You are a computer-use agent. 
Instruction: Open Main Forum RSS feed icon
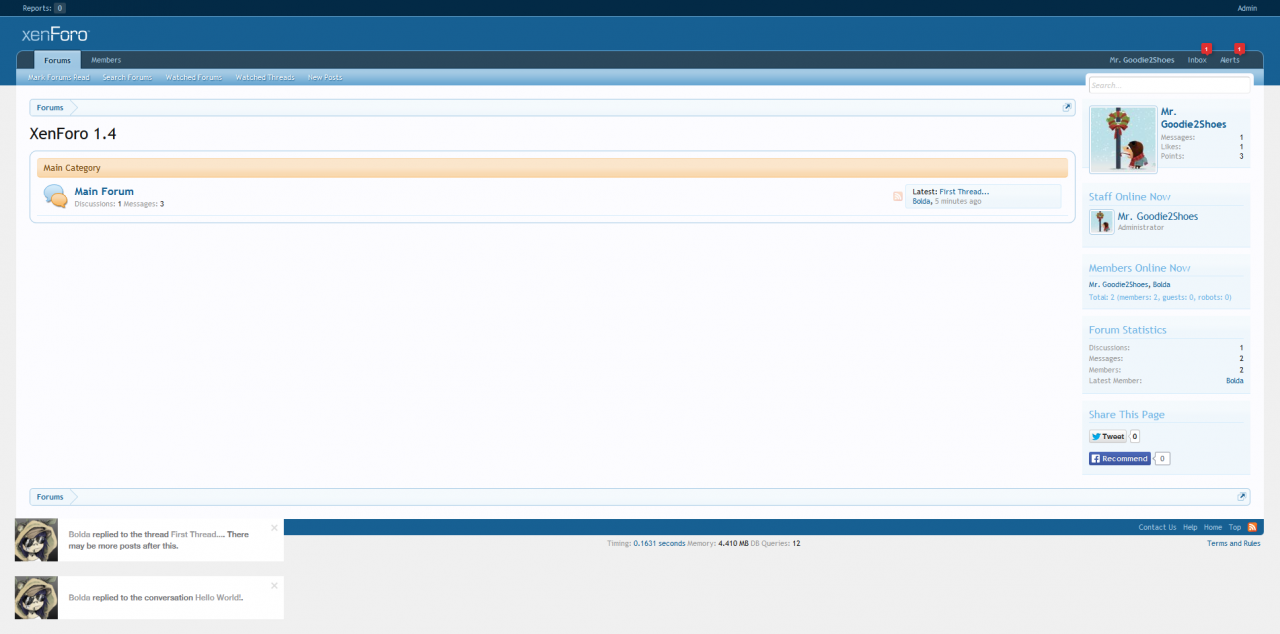pyautogui.click(x=898, y=196)
